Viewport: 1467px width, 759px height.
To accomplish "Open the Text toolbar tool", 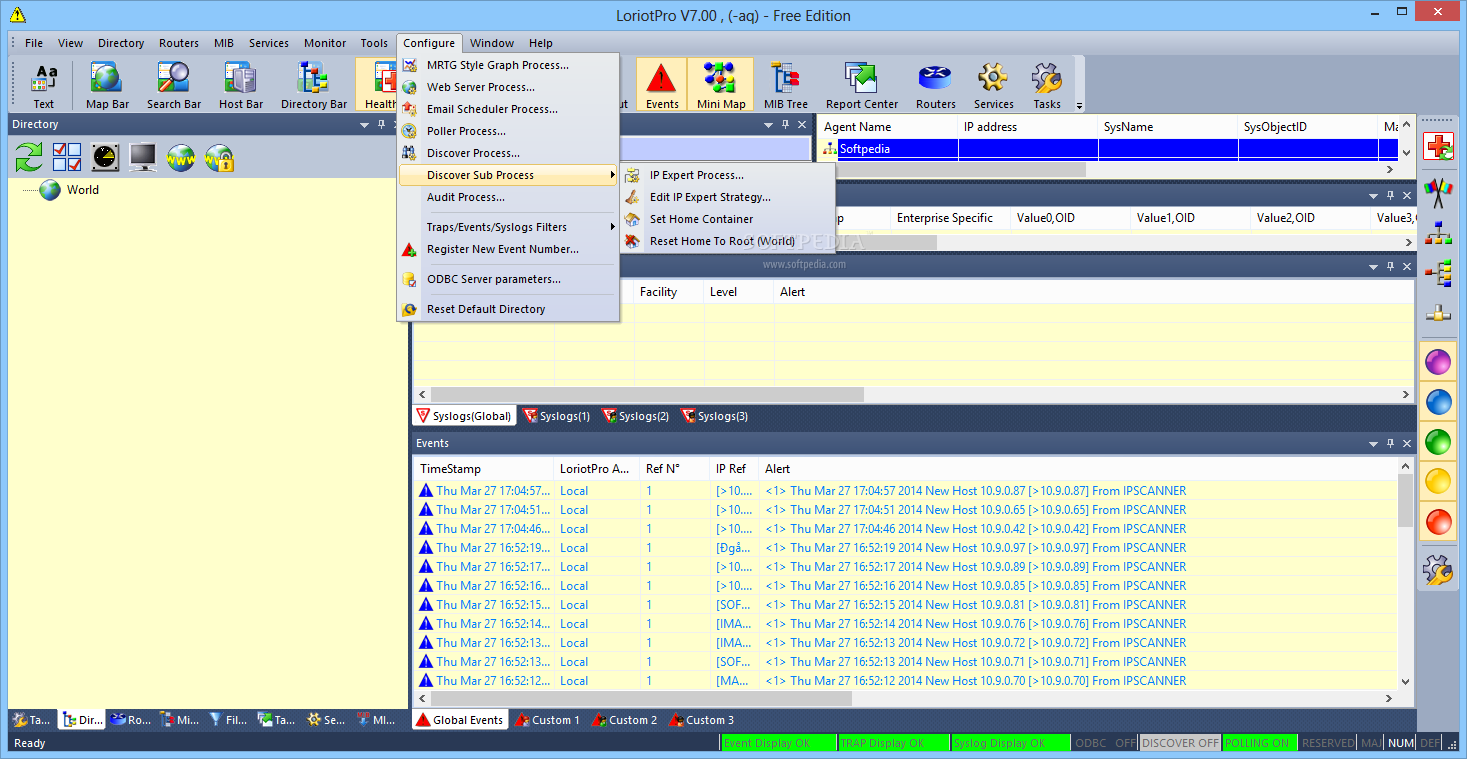I will tap(44, 85).
